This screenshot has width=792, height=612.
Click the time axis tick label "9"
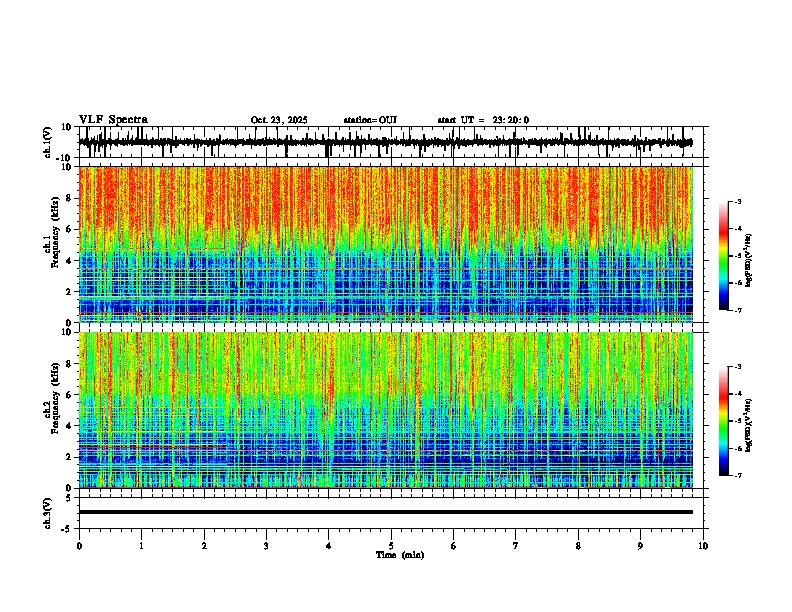[640, 546]
